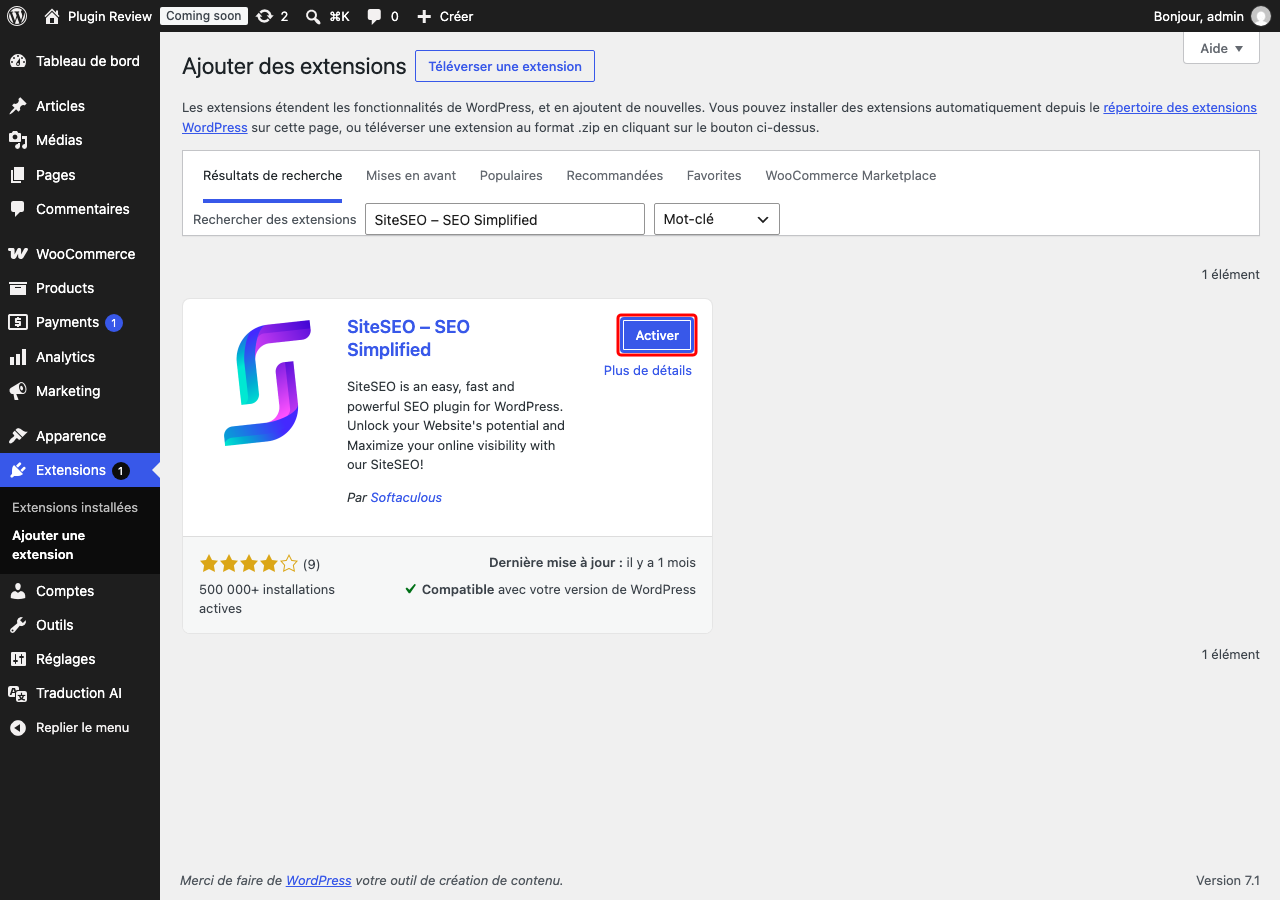Open the Softaculous author link
Screen dimensions: 1280x900
click(406, 497)
